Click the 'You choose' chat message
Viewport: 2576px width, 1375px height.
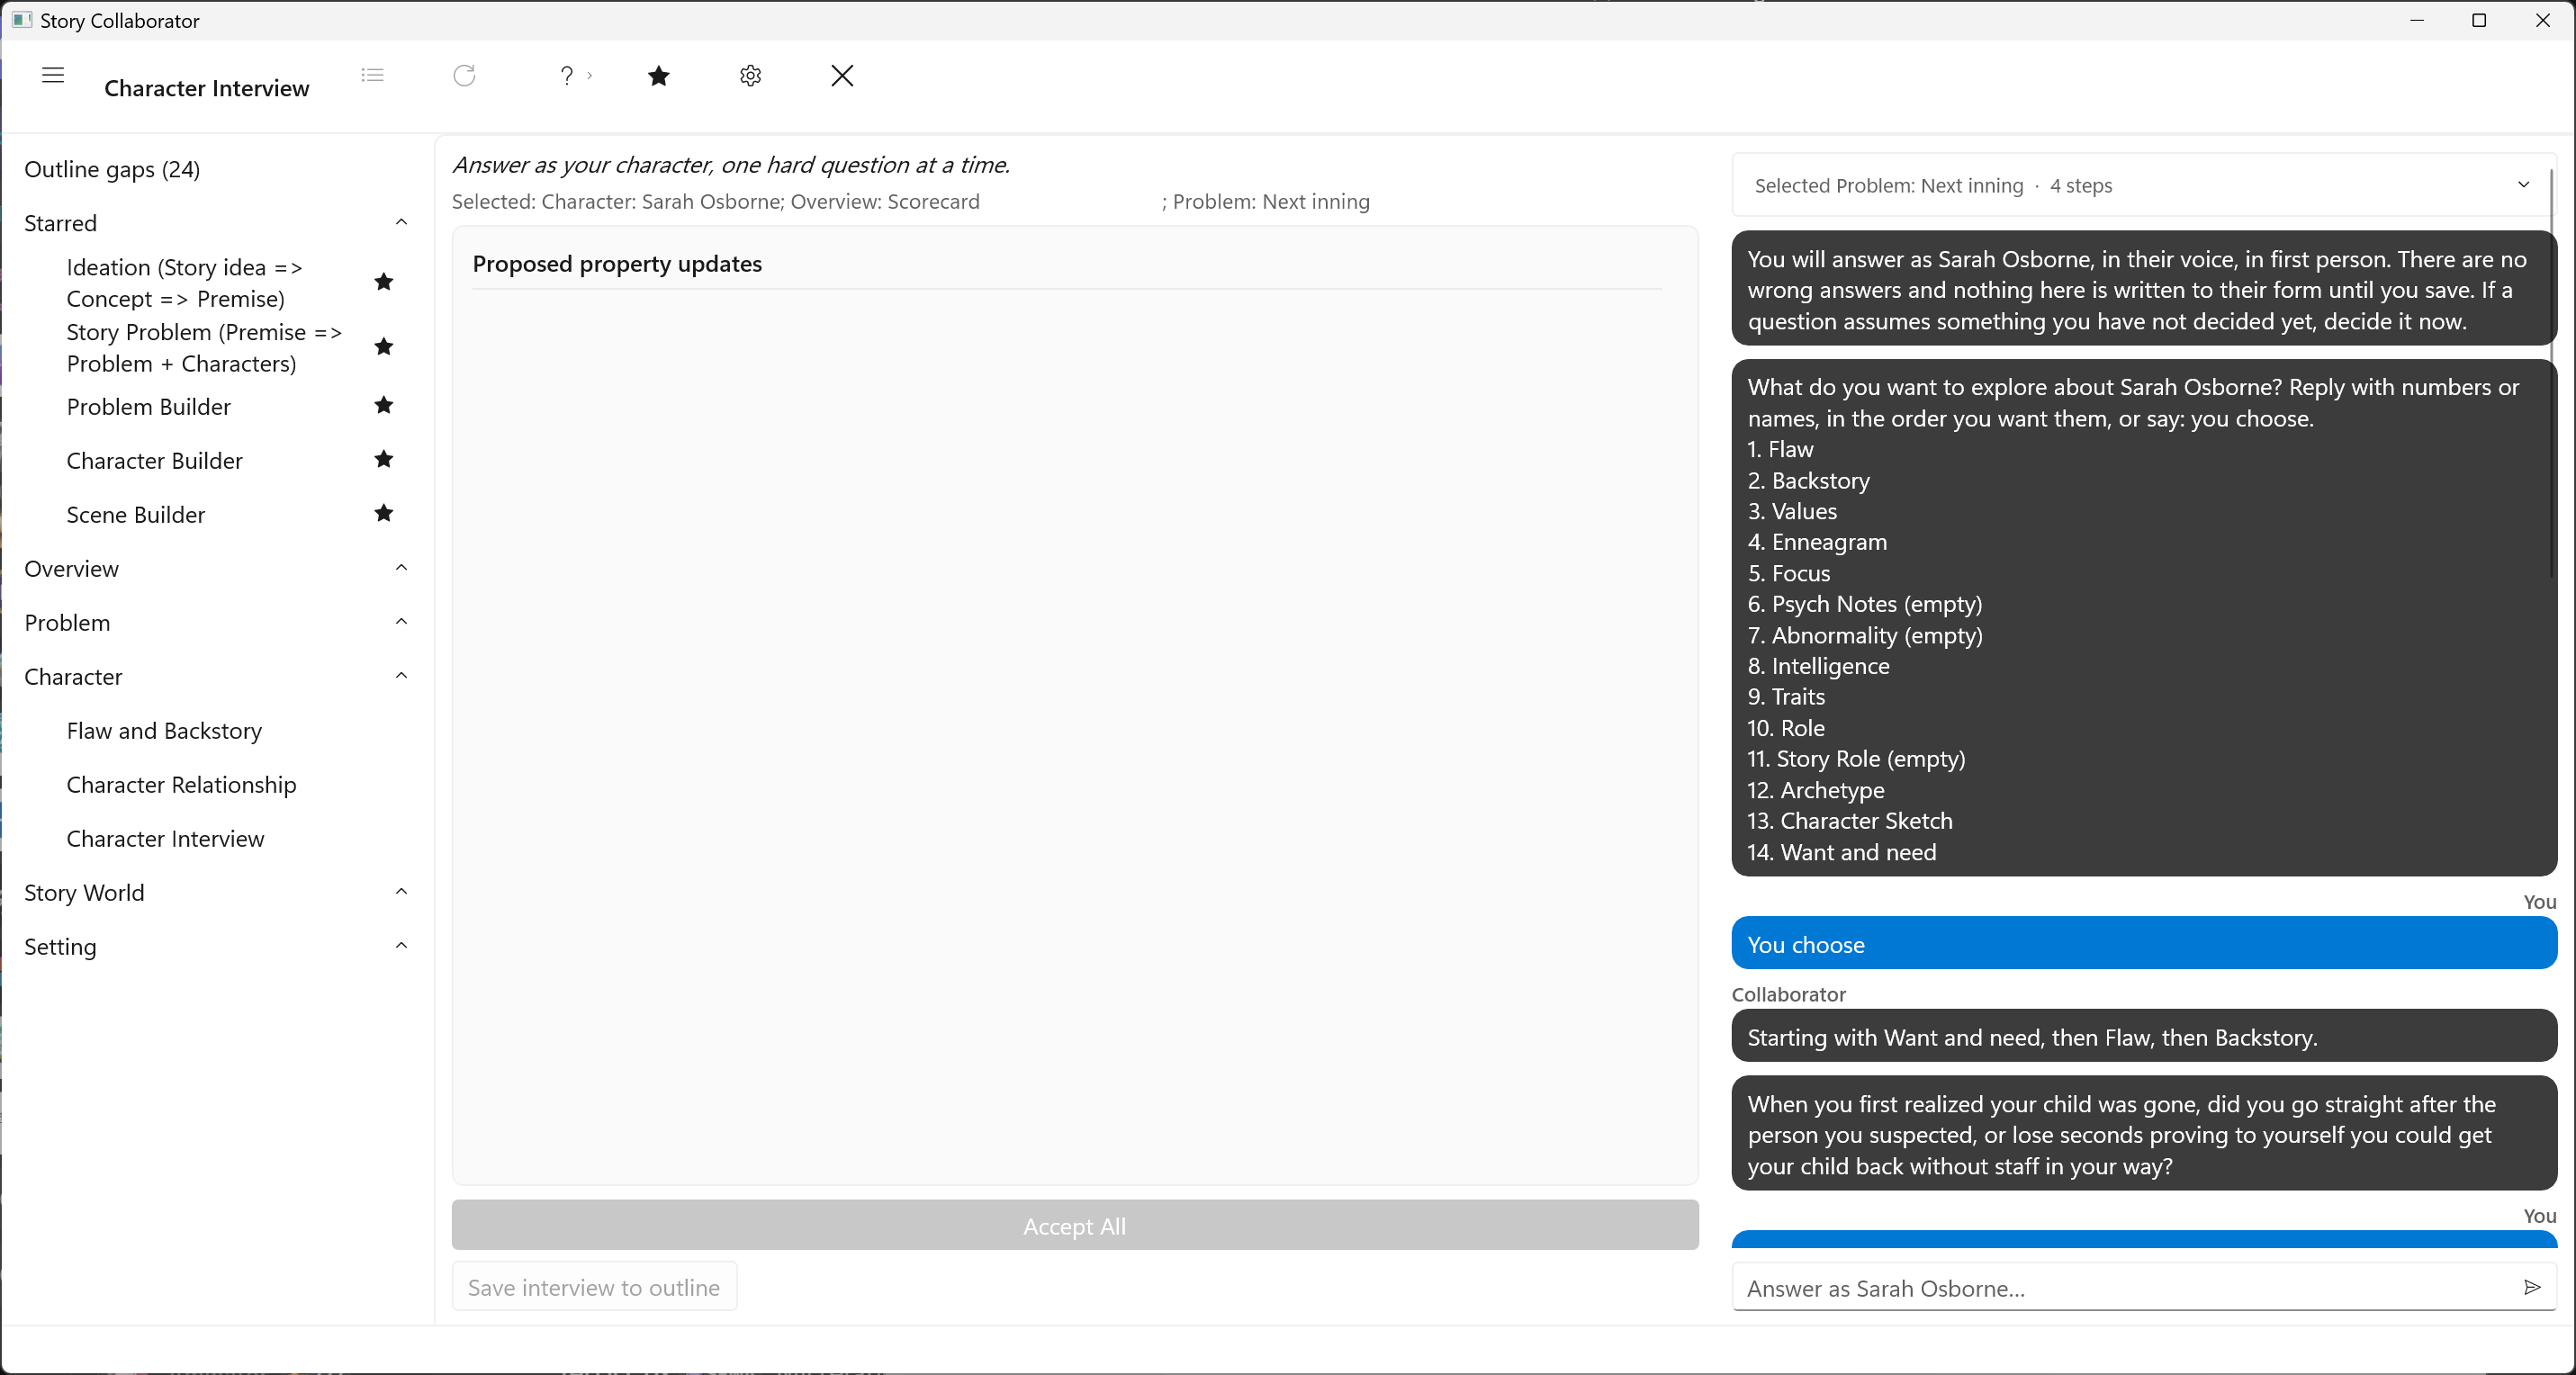[x=2144, y=944]
